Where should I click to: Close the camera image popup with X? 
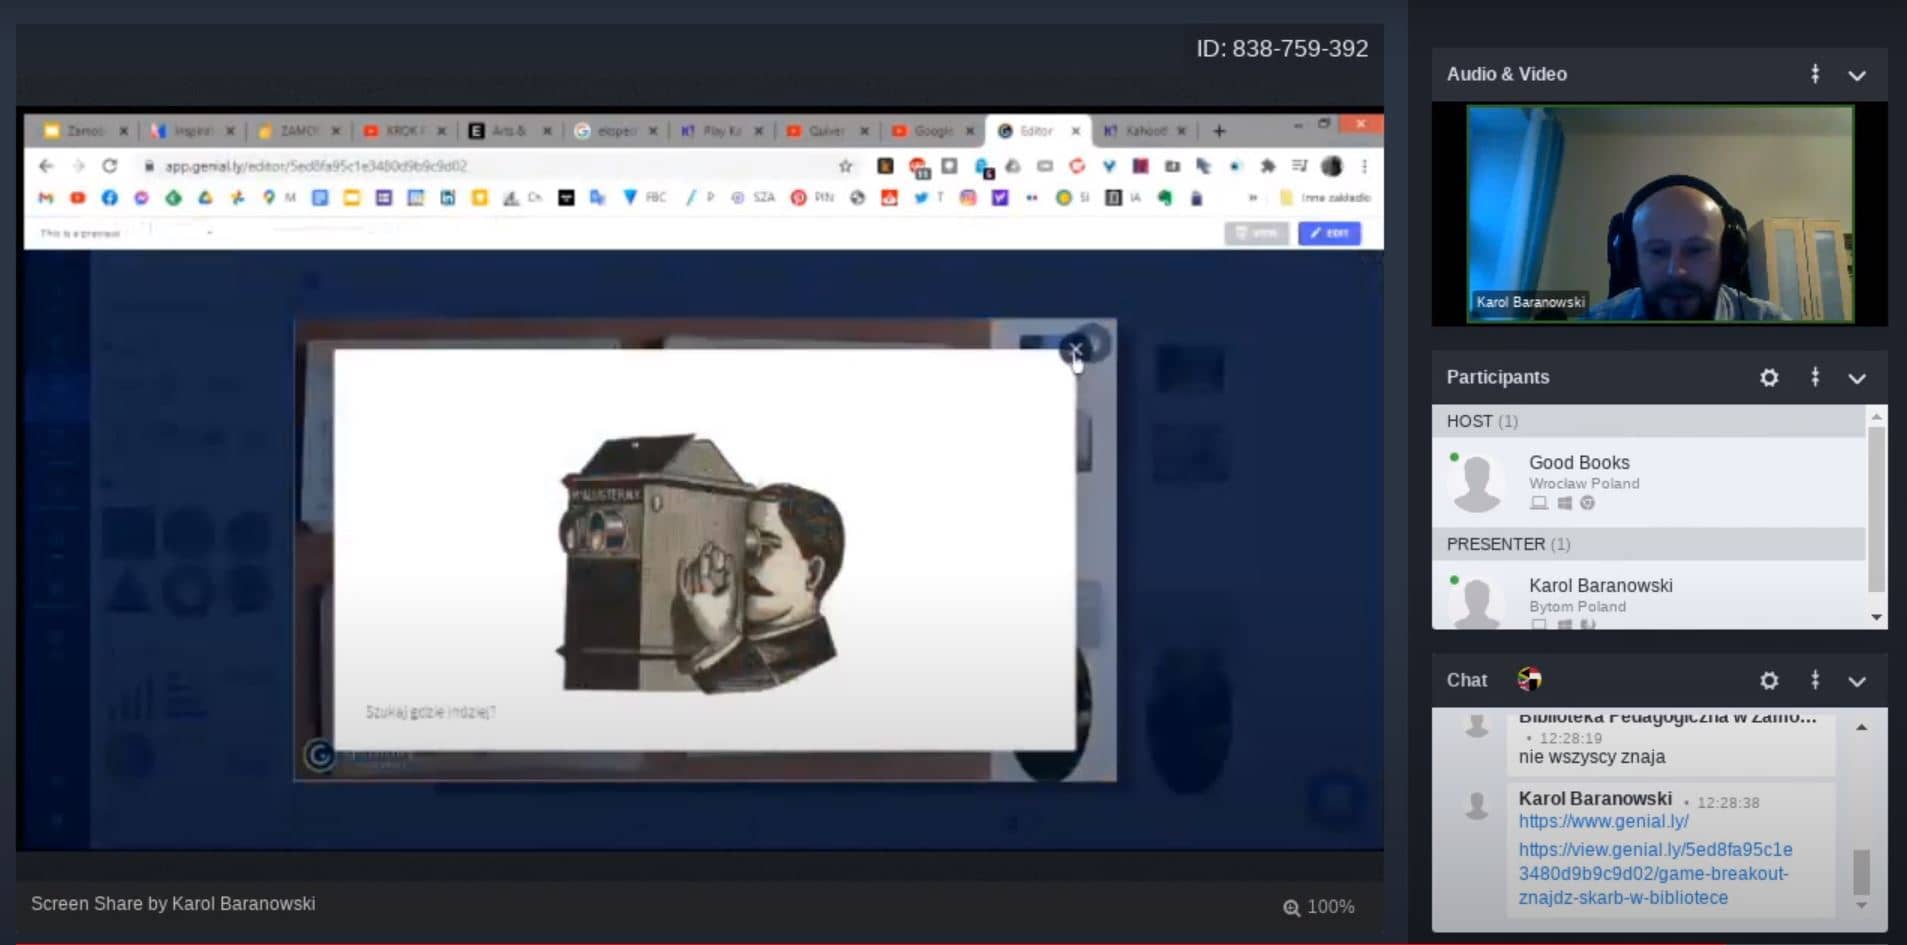coord(1075,349)
